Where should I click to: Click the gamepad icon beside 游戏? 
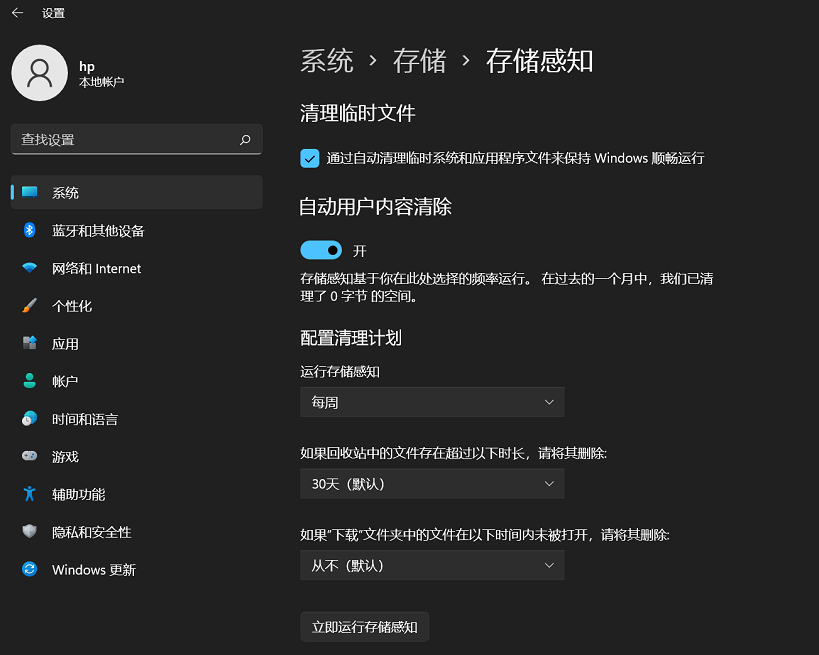(30, 456)
